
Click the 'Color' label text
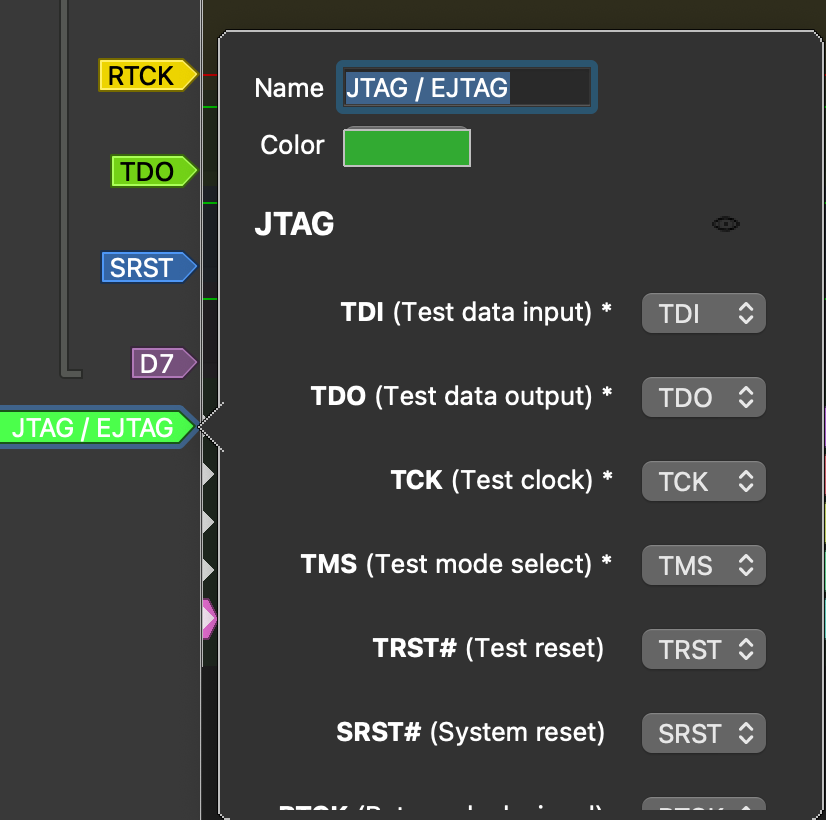[292, 145]
